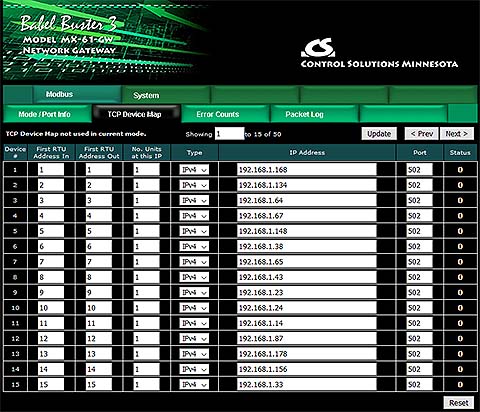Click IP address field 192.168.1.23
The image size is (480, 412).
point(307,292)
